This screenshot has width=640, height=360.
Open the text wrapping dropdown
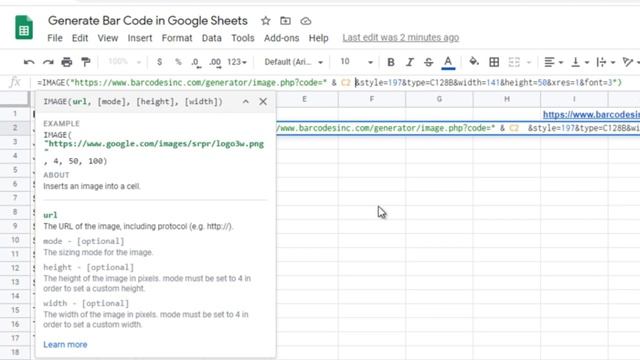606,62
